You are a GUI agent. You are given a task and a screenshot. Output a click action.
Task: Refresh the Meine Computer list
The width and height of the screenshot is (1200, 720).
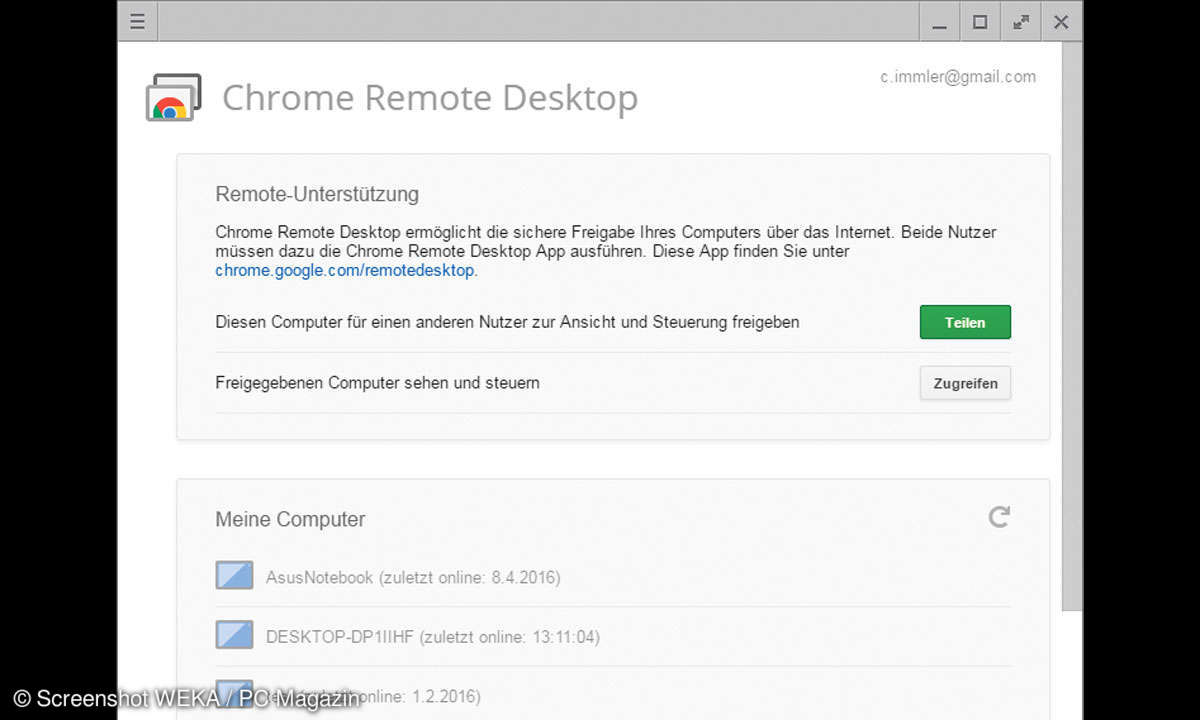(x=999, y=517)
